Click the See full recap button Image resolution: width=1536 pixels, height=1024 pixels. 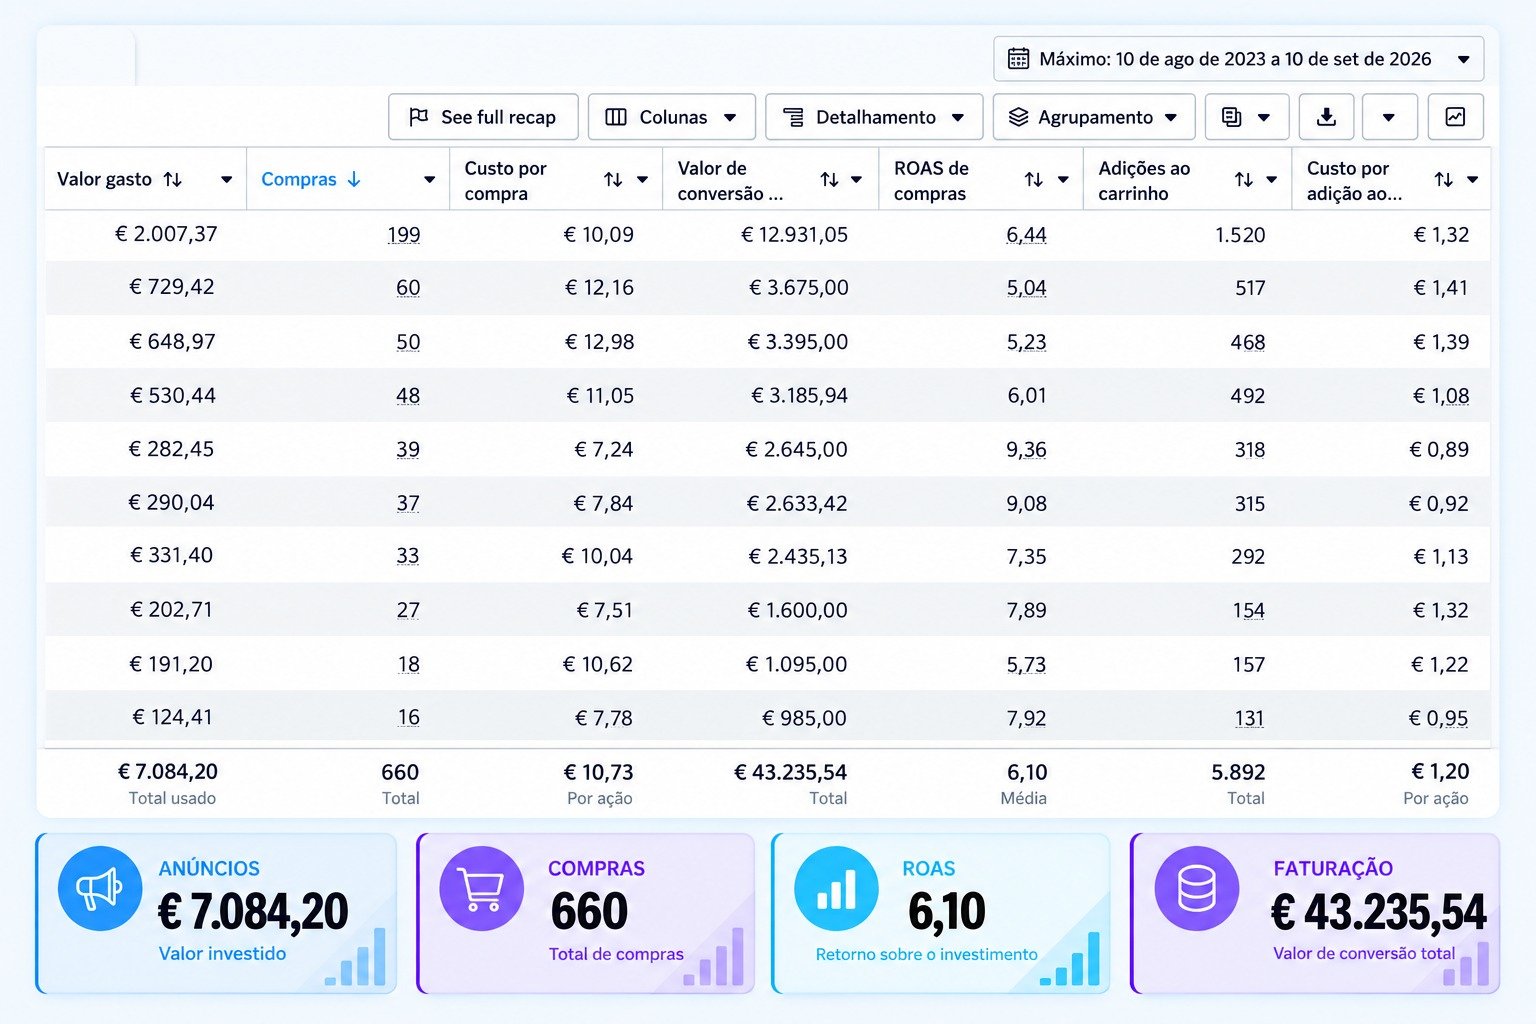(484, 117)
